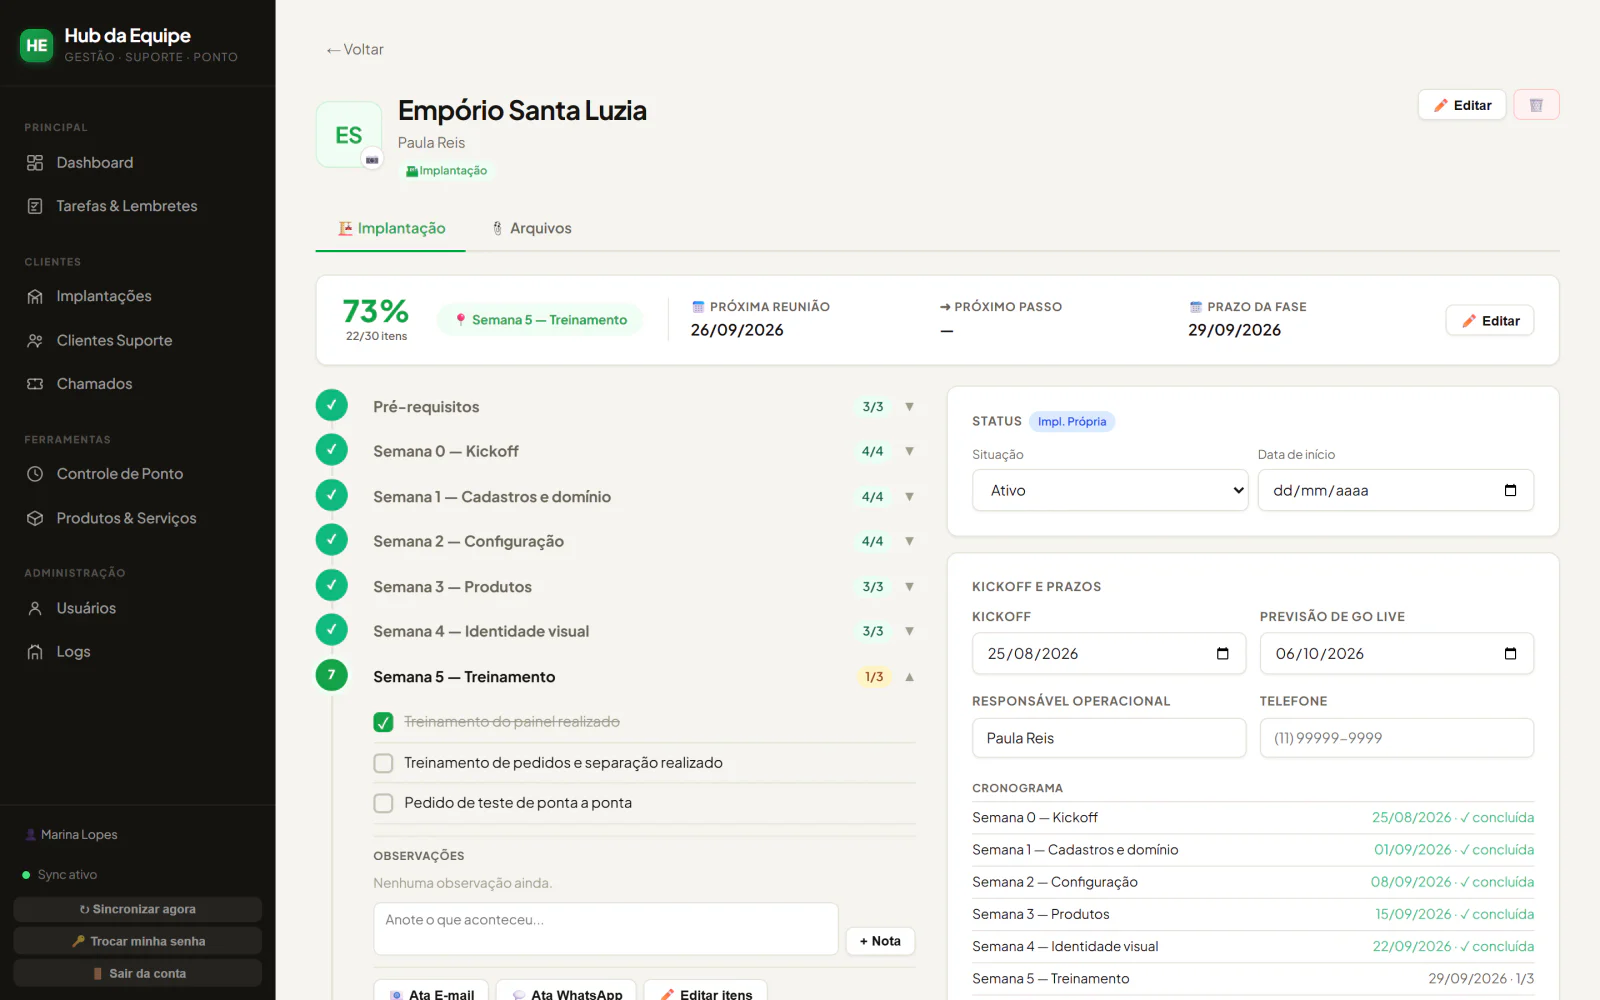This screenshot has height=1000, width=1600.
Task: Switch to the Implantação tab
Action: (391, 228)
